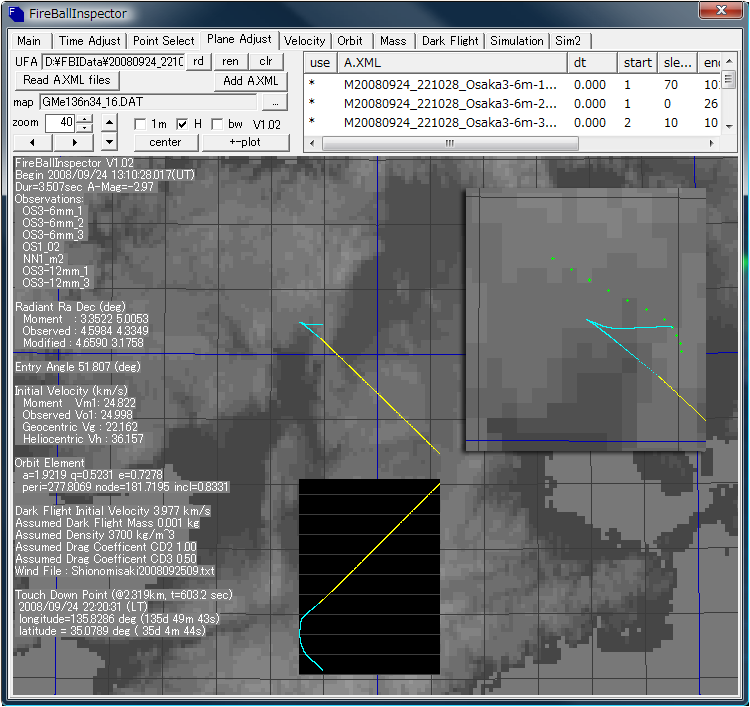Click the center button

[165, 142]
